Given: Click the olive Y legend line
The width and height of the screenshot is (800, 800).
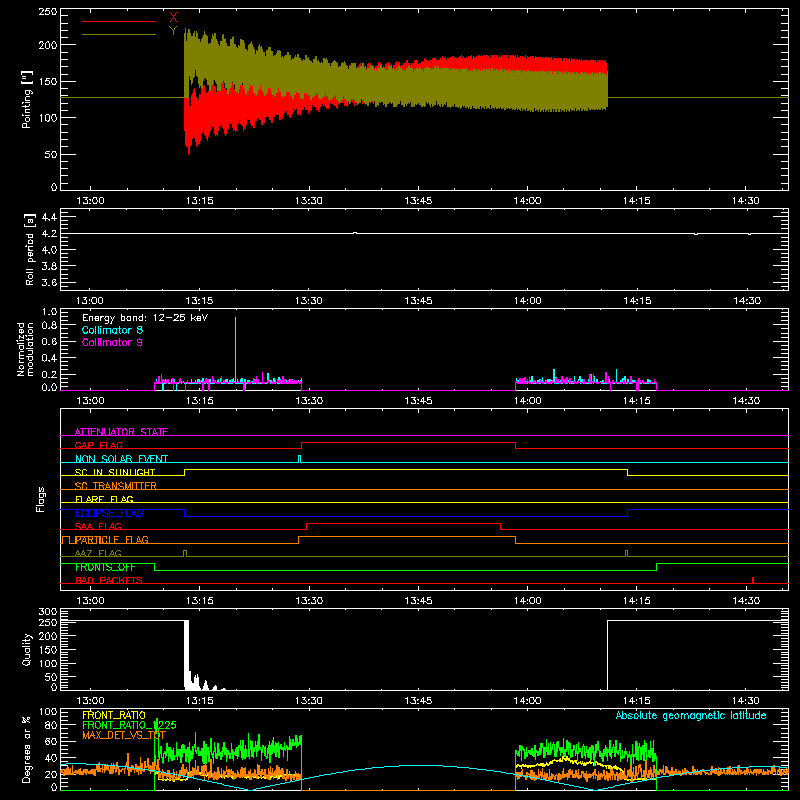Looking at the screenshot, I should tap(119, 34).
